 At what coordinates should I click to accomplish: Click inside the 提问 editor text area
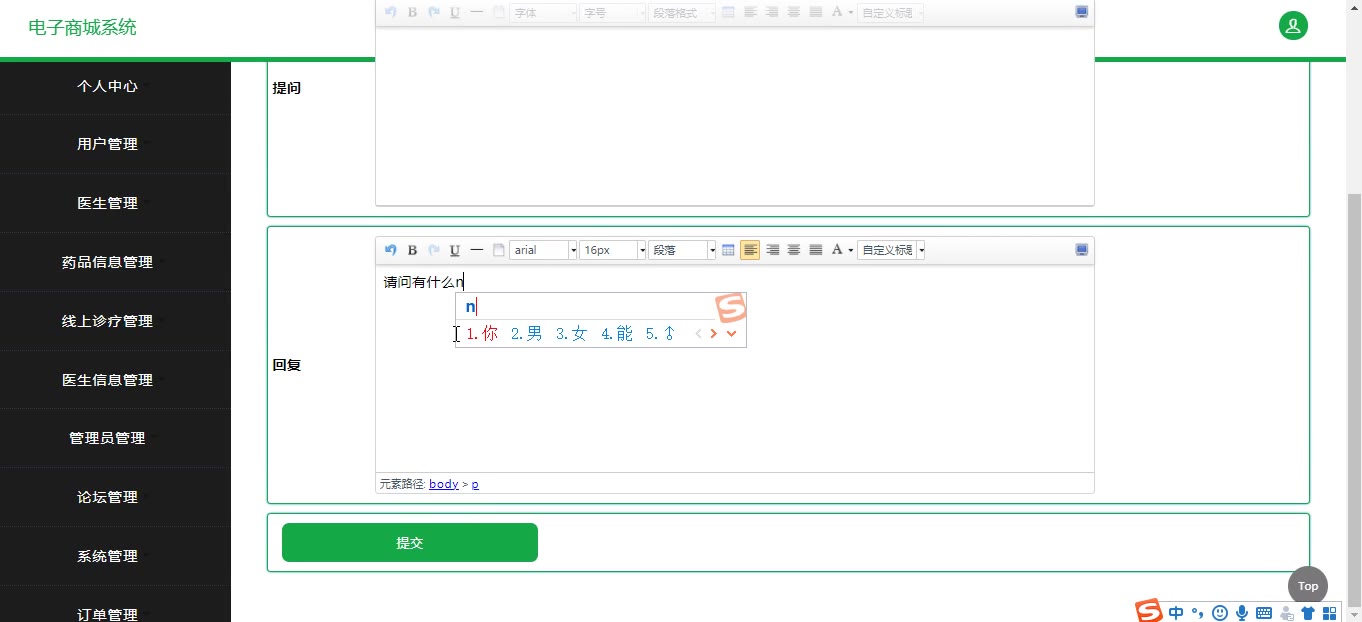click(734, 115)
